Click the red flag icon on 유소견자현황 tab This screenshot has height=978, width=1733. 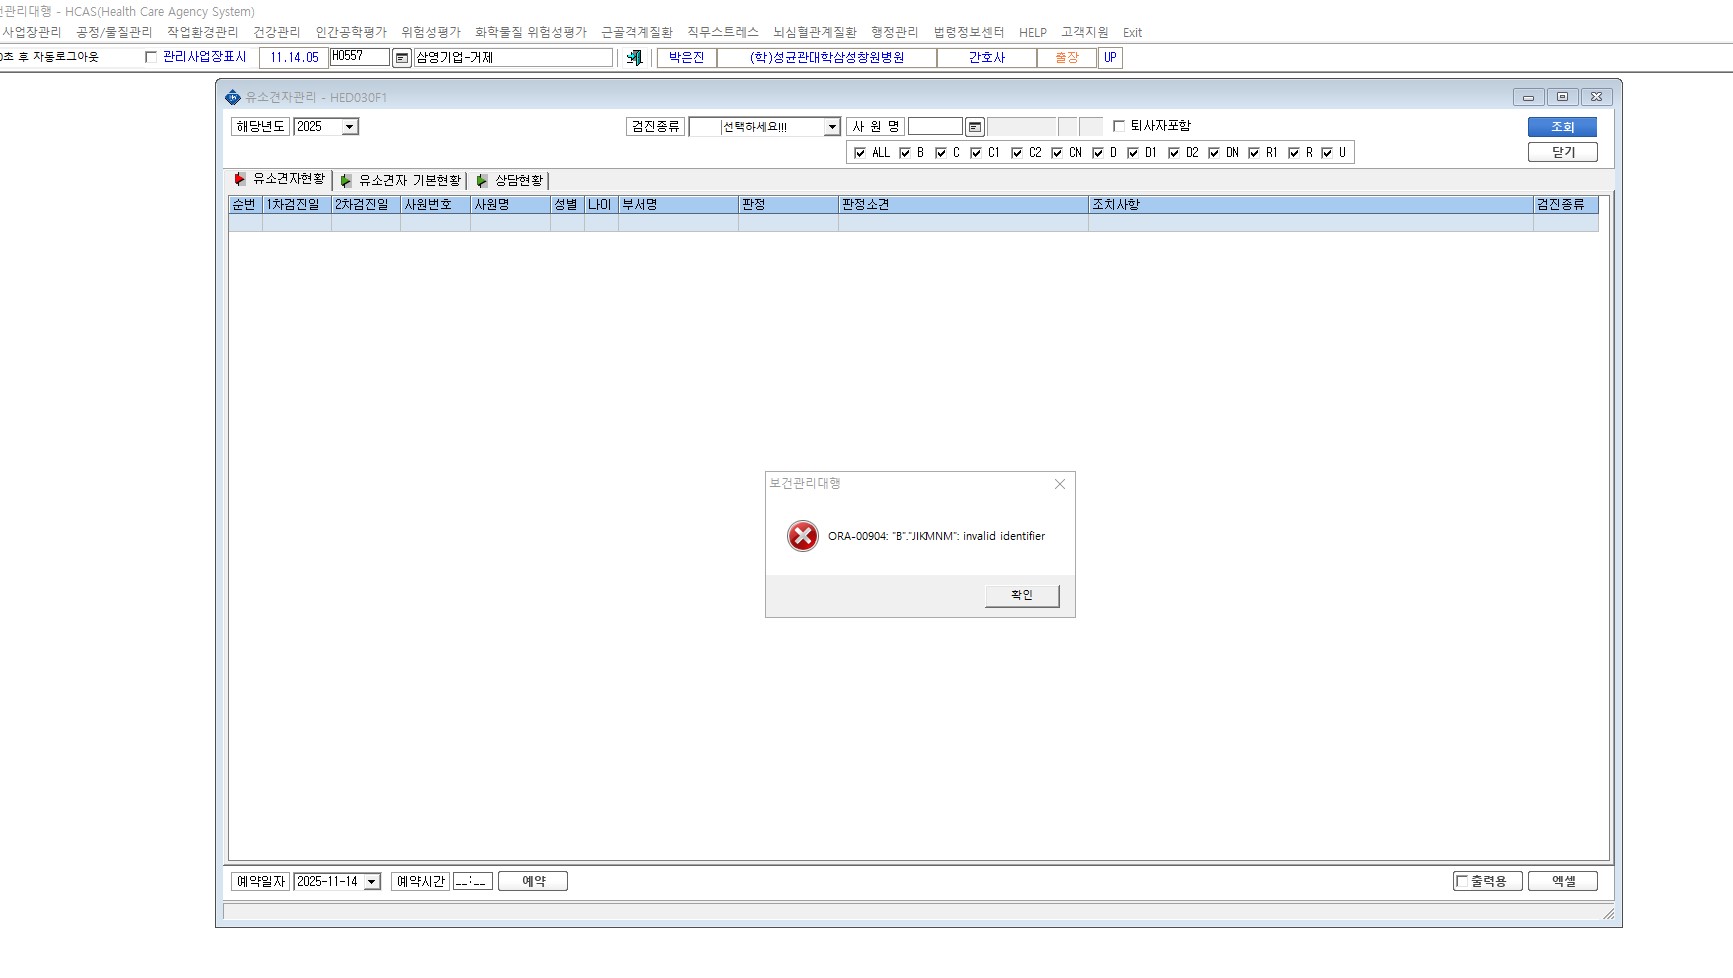[x=240, y=179]
